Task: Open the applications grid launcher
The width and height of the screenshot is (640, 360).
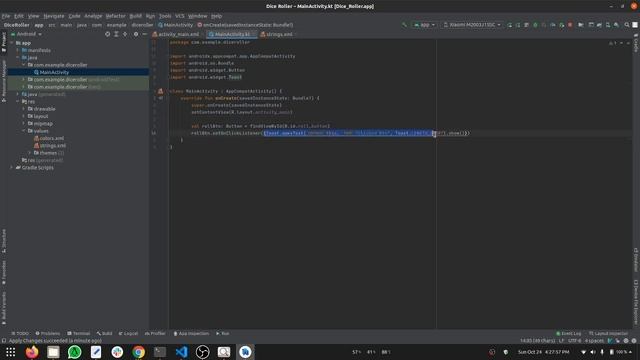Action: coord(11,352)
